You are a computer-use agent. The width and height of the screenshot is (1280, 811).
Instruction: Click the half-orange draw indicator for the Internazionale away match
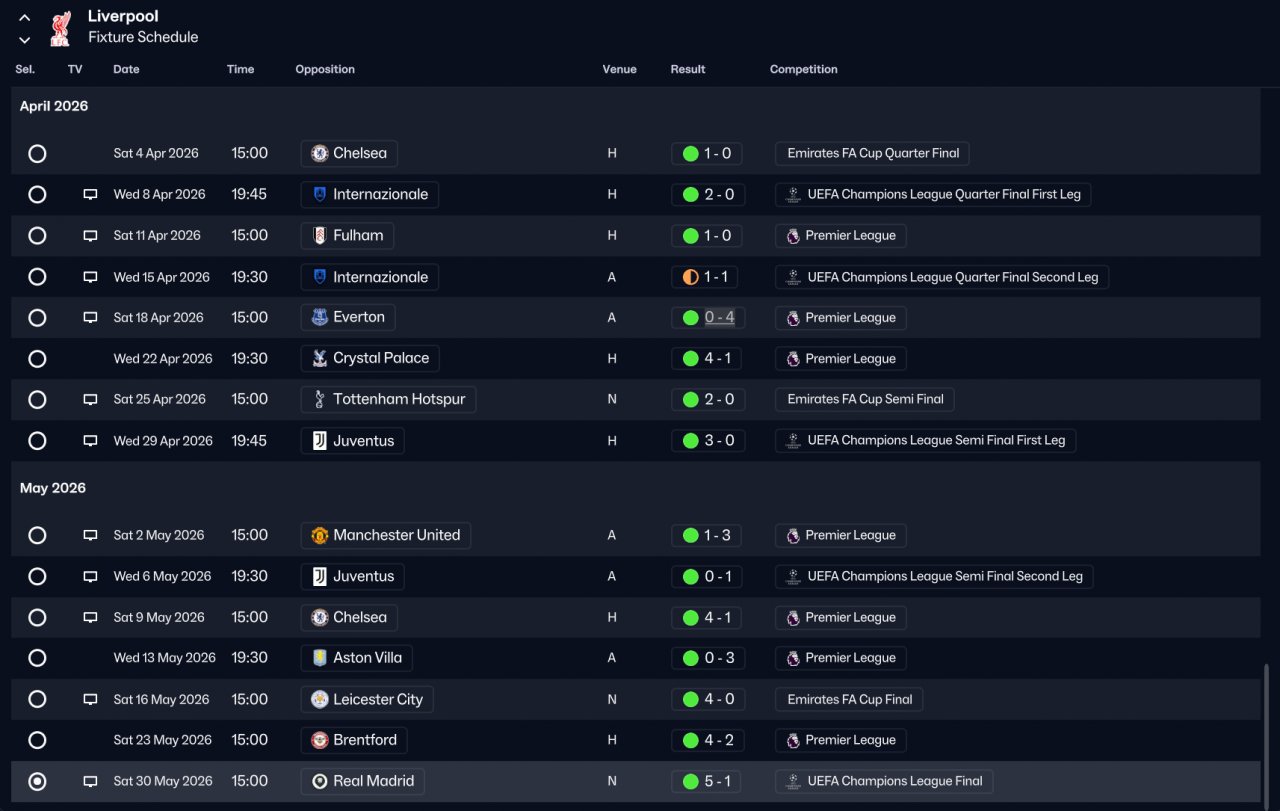(690, 278)
